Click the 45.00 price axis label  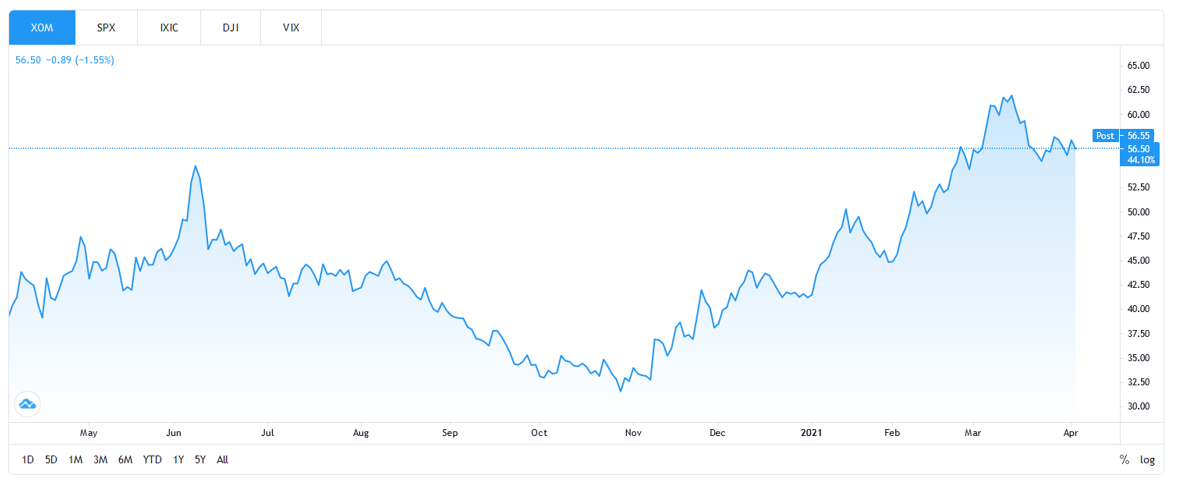[x=1140, y=260]
